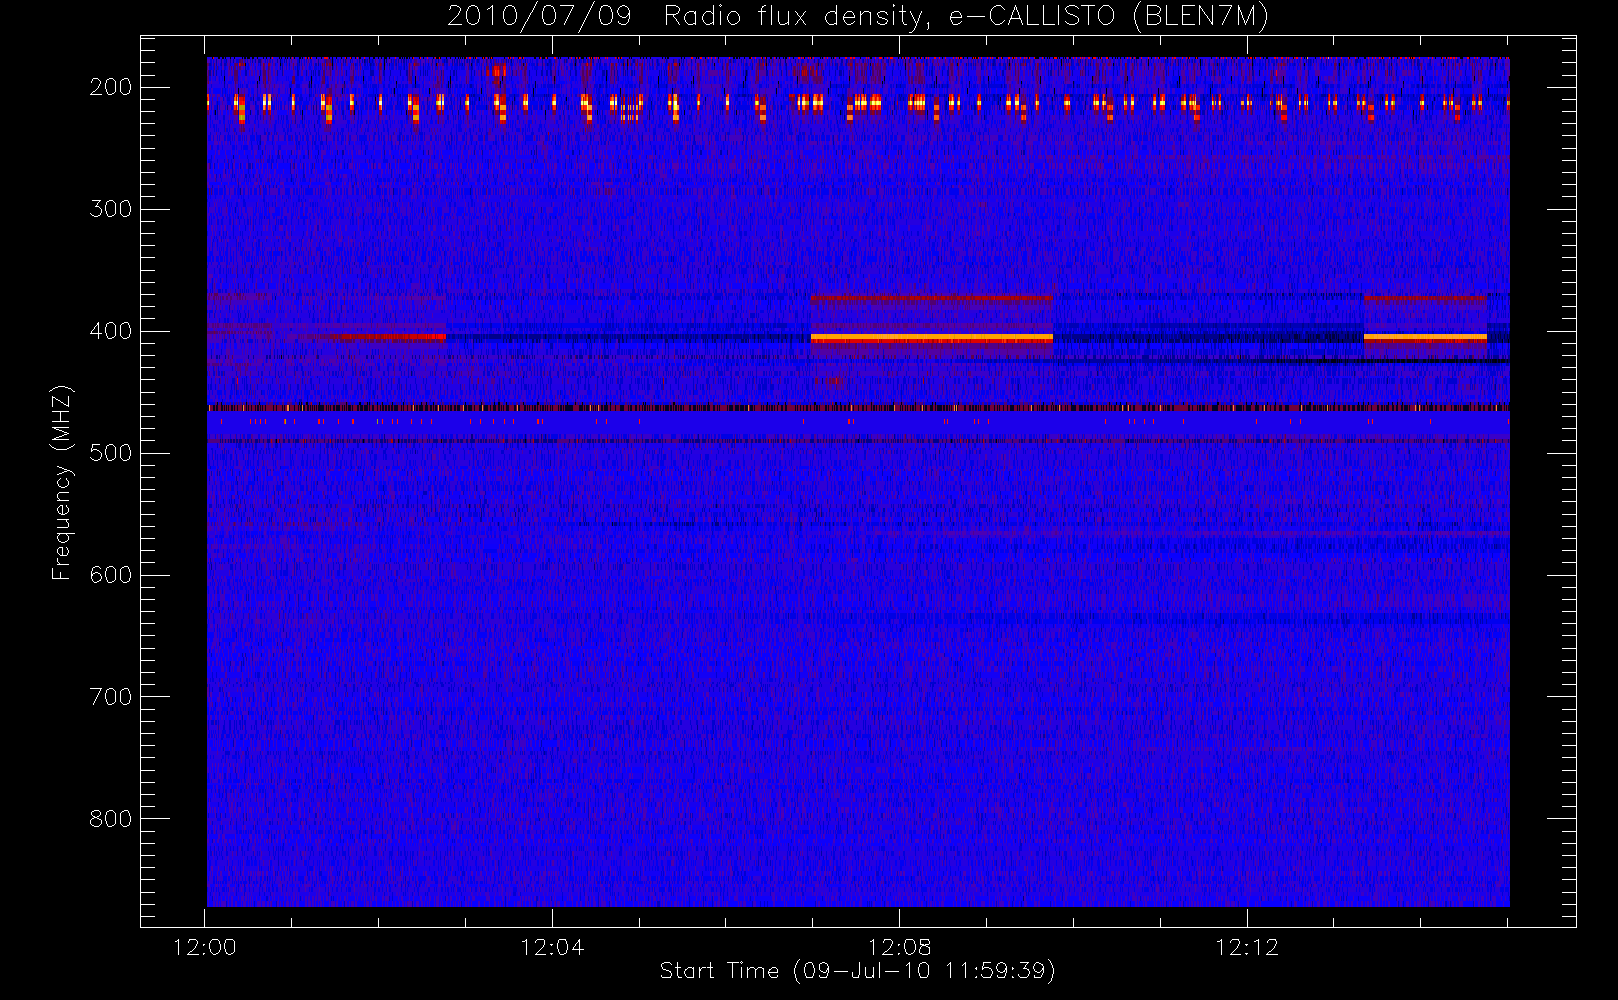Click the 'Frequency (MHz)' axis label
1618x1000 pixels.
pyautogui.click(x=62, y=482)
